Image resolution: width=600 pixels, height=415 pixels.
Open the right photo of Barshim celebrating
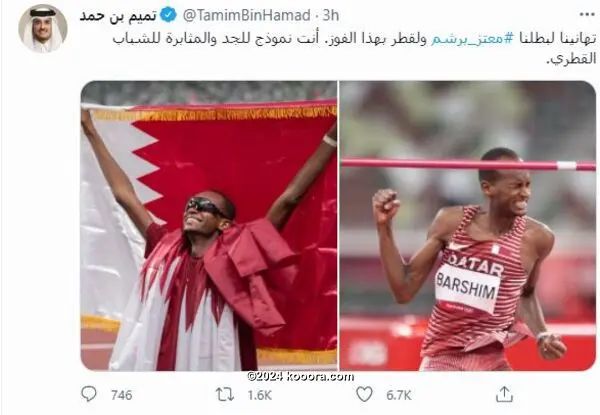point(468,226)
